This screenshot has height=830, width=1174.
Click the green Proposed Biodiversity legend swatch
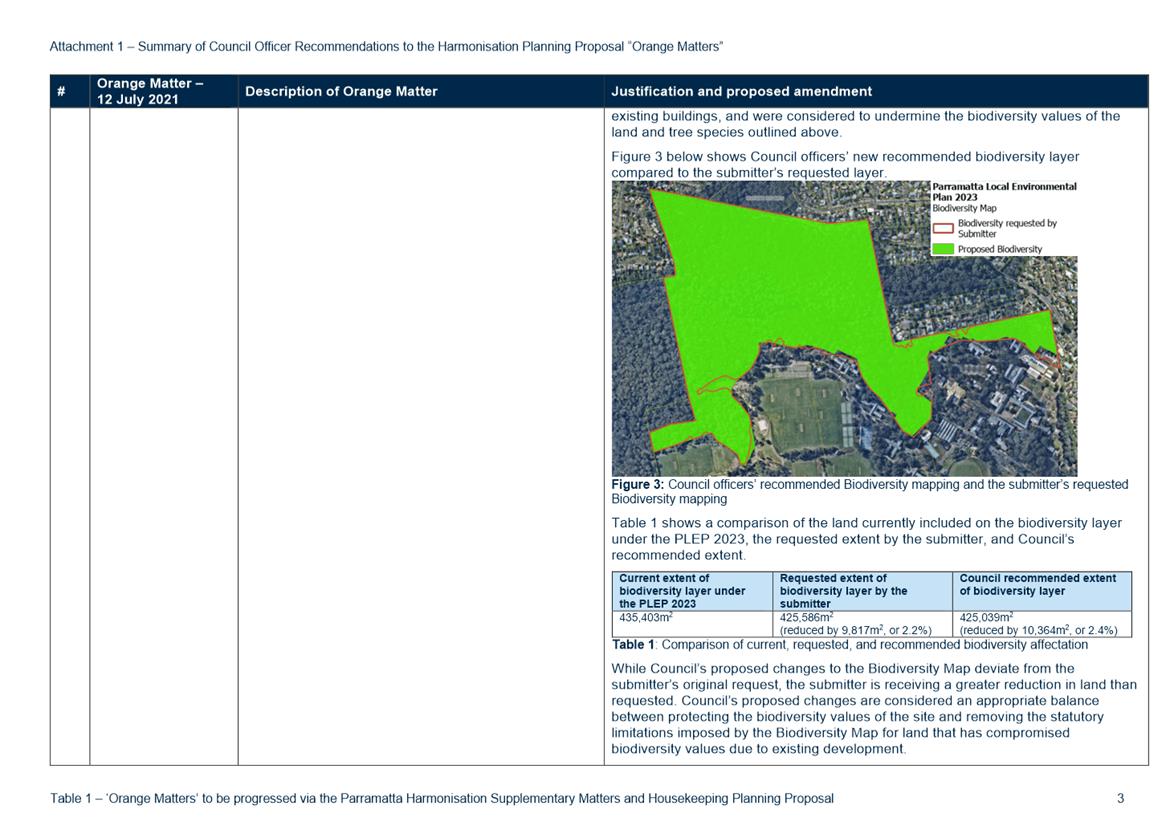click(x=943, y=249)
